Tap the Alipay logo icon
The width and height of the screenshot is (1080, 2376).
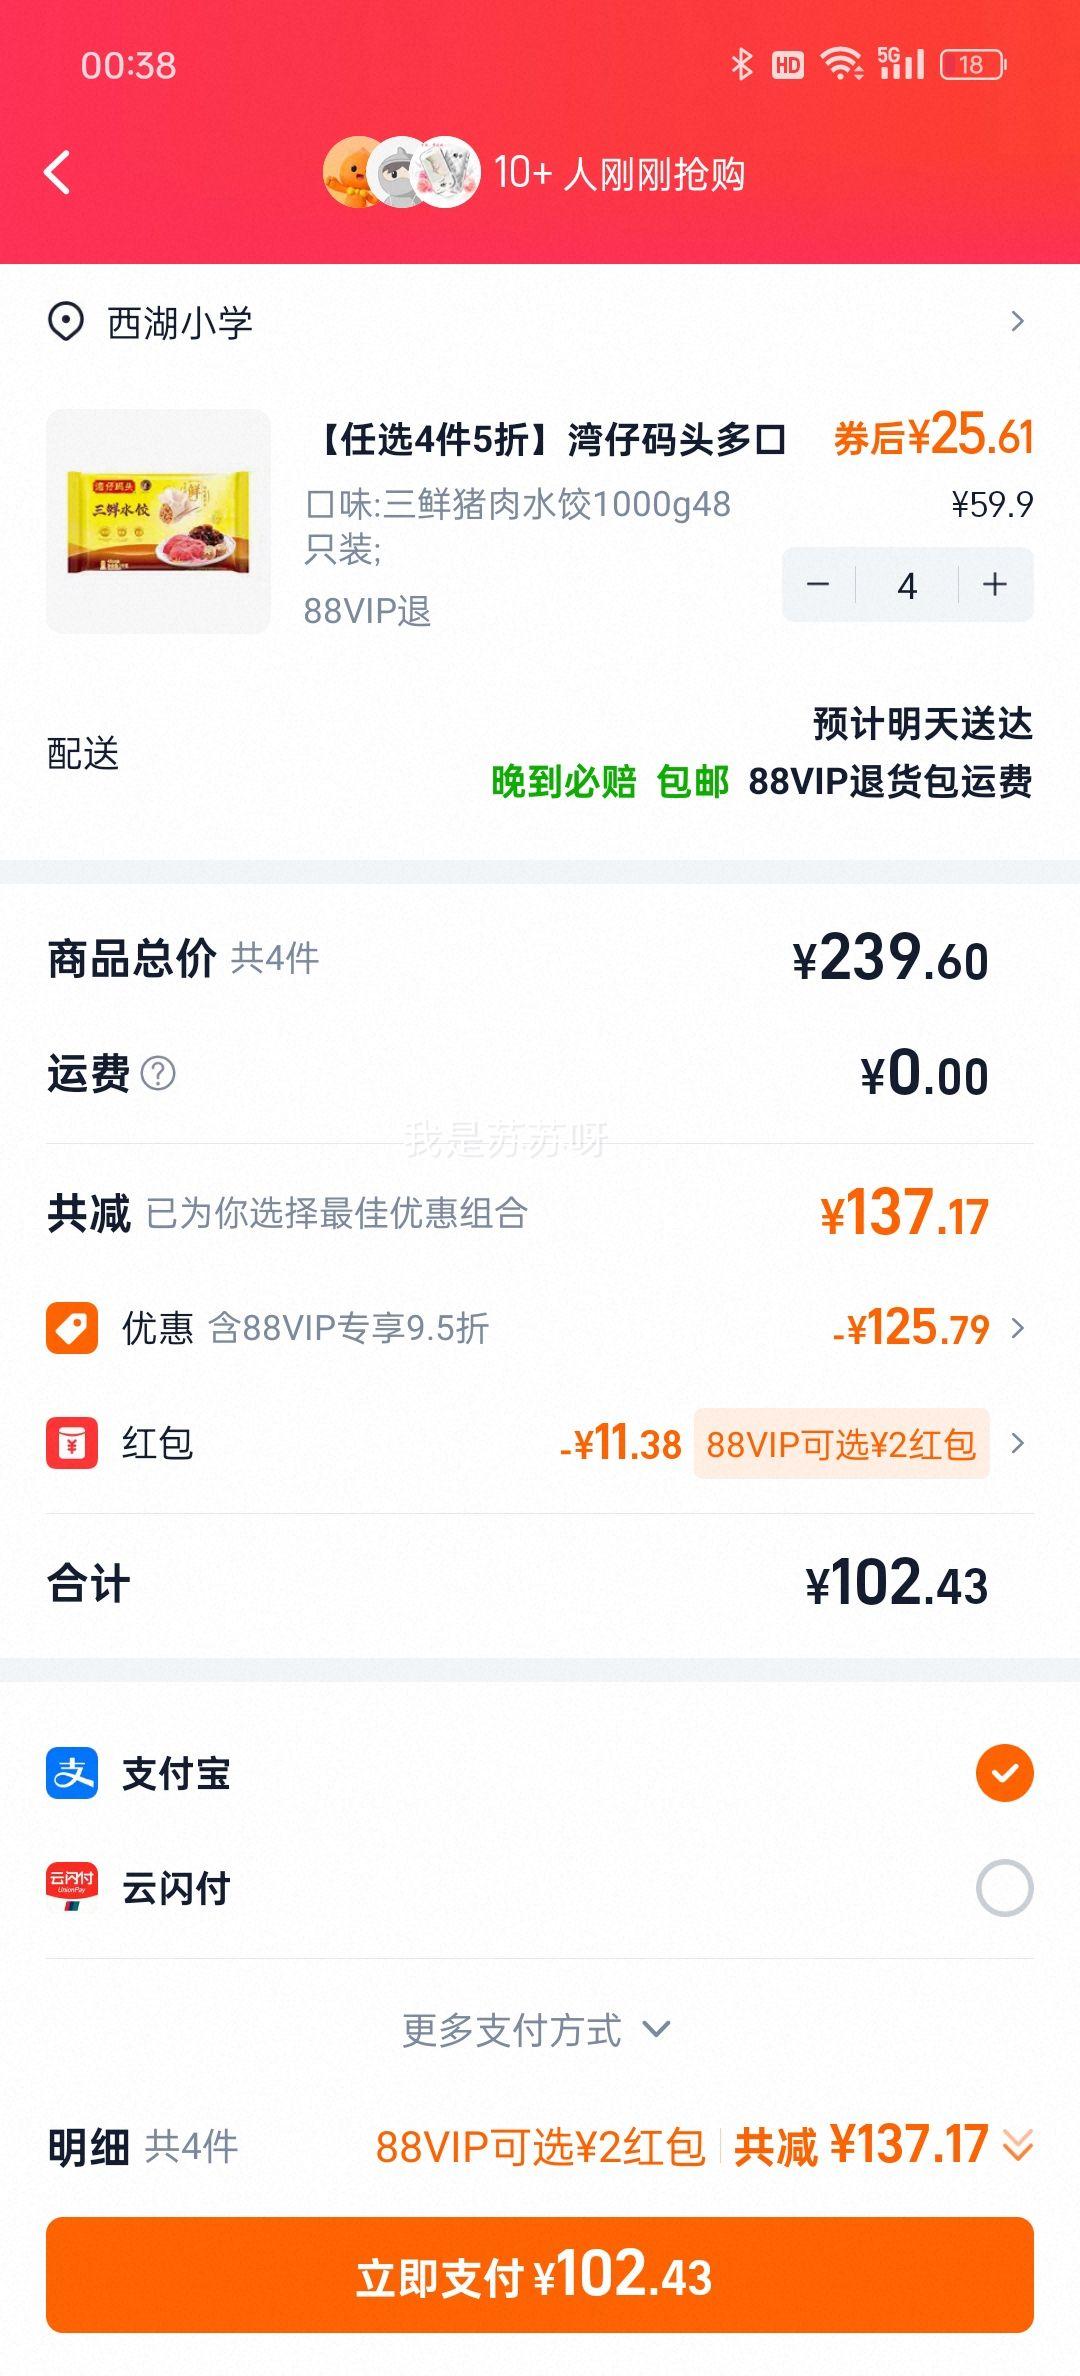point(72,1773)
